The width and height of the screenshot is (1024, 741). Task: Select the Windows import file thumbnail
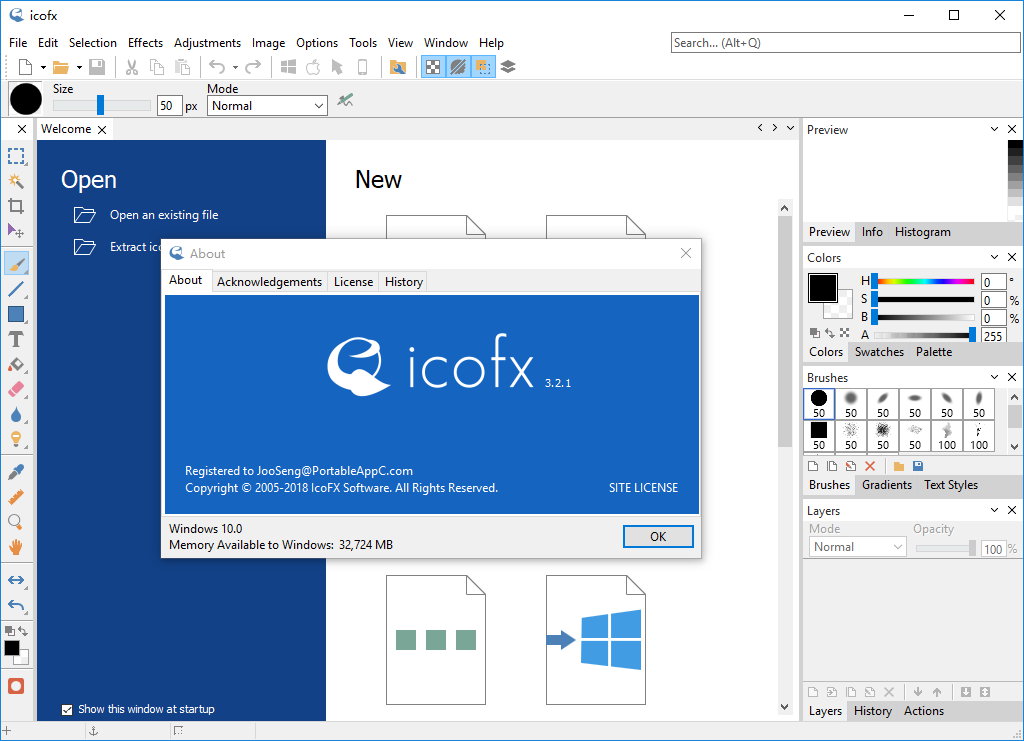(596, 640)
